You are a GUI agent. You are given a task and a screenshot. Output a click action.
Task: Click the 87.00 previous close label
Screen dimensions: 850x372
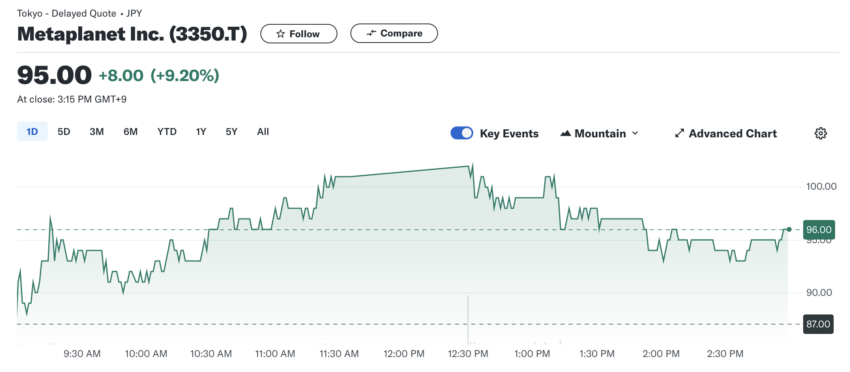click(819, 324)
